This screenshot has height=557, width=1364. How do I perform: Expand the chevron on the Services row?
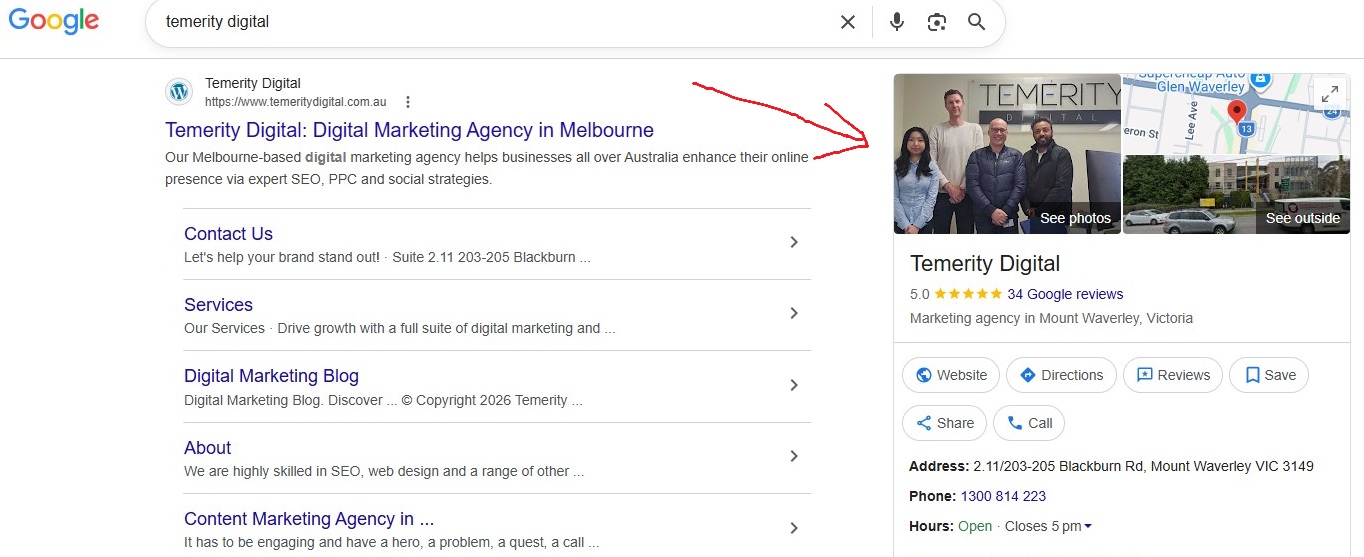794,313
